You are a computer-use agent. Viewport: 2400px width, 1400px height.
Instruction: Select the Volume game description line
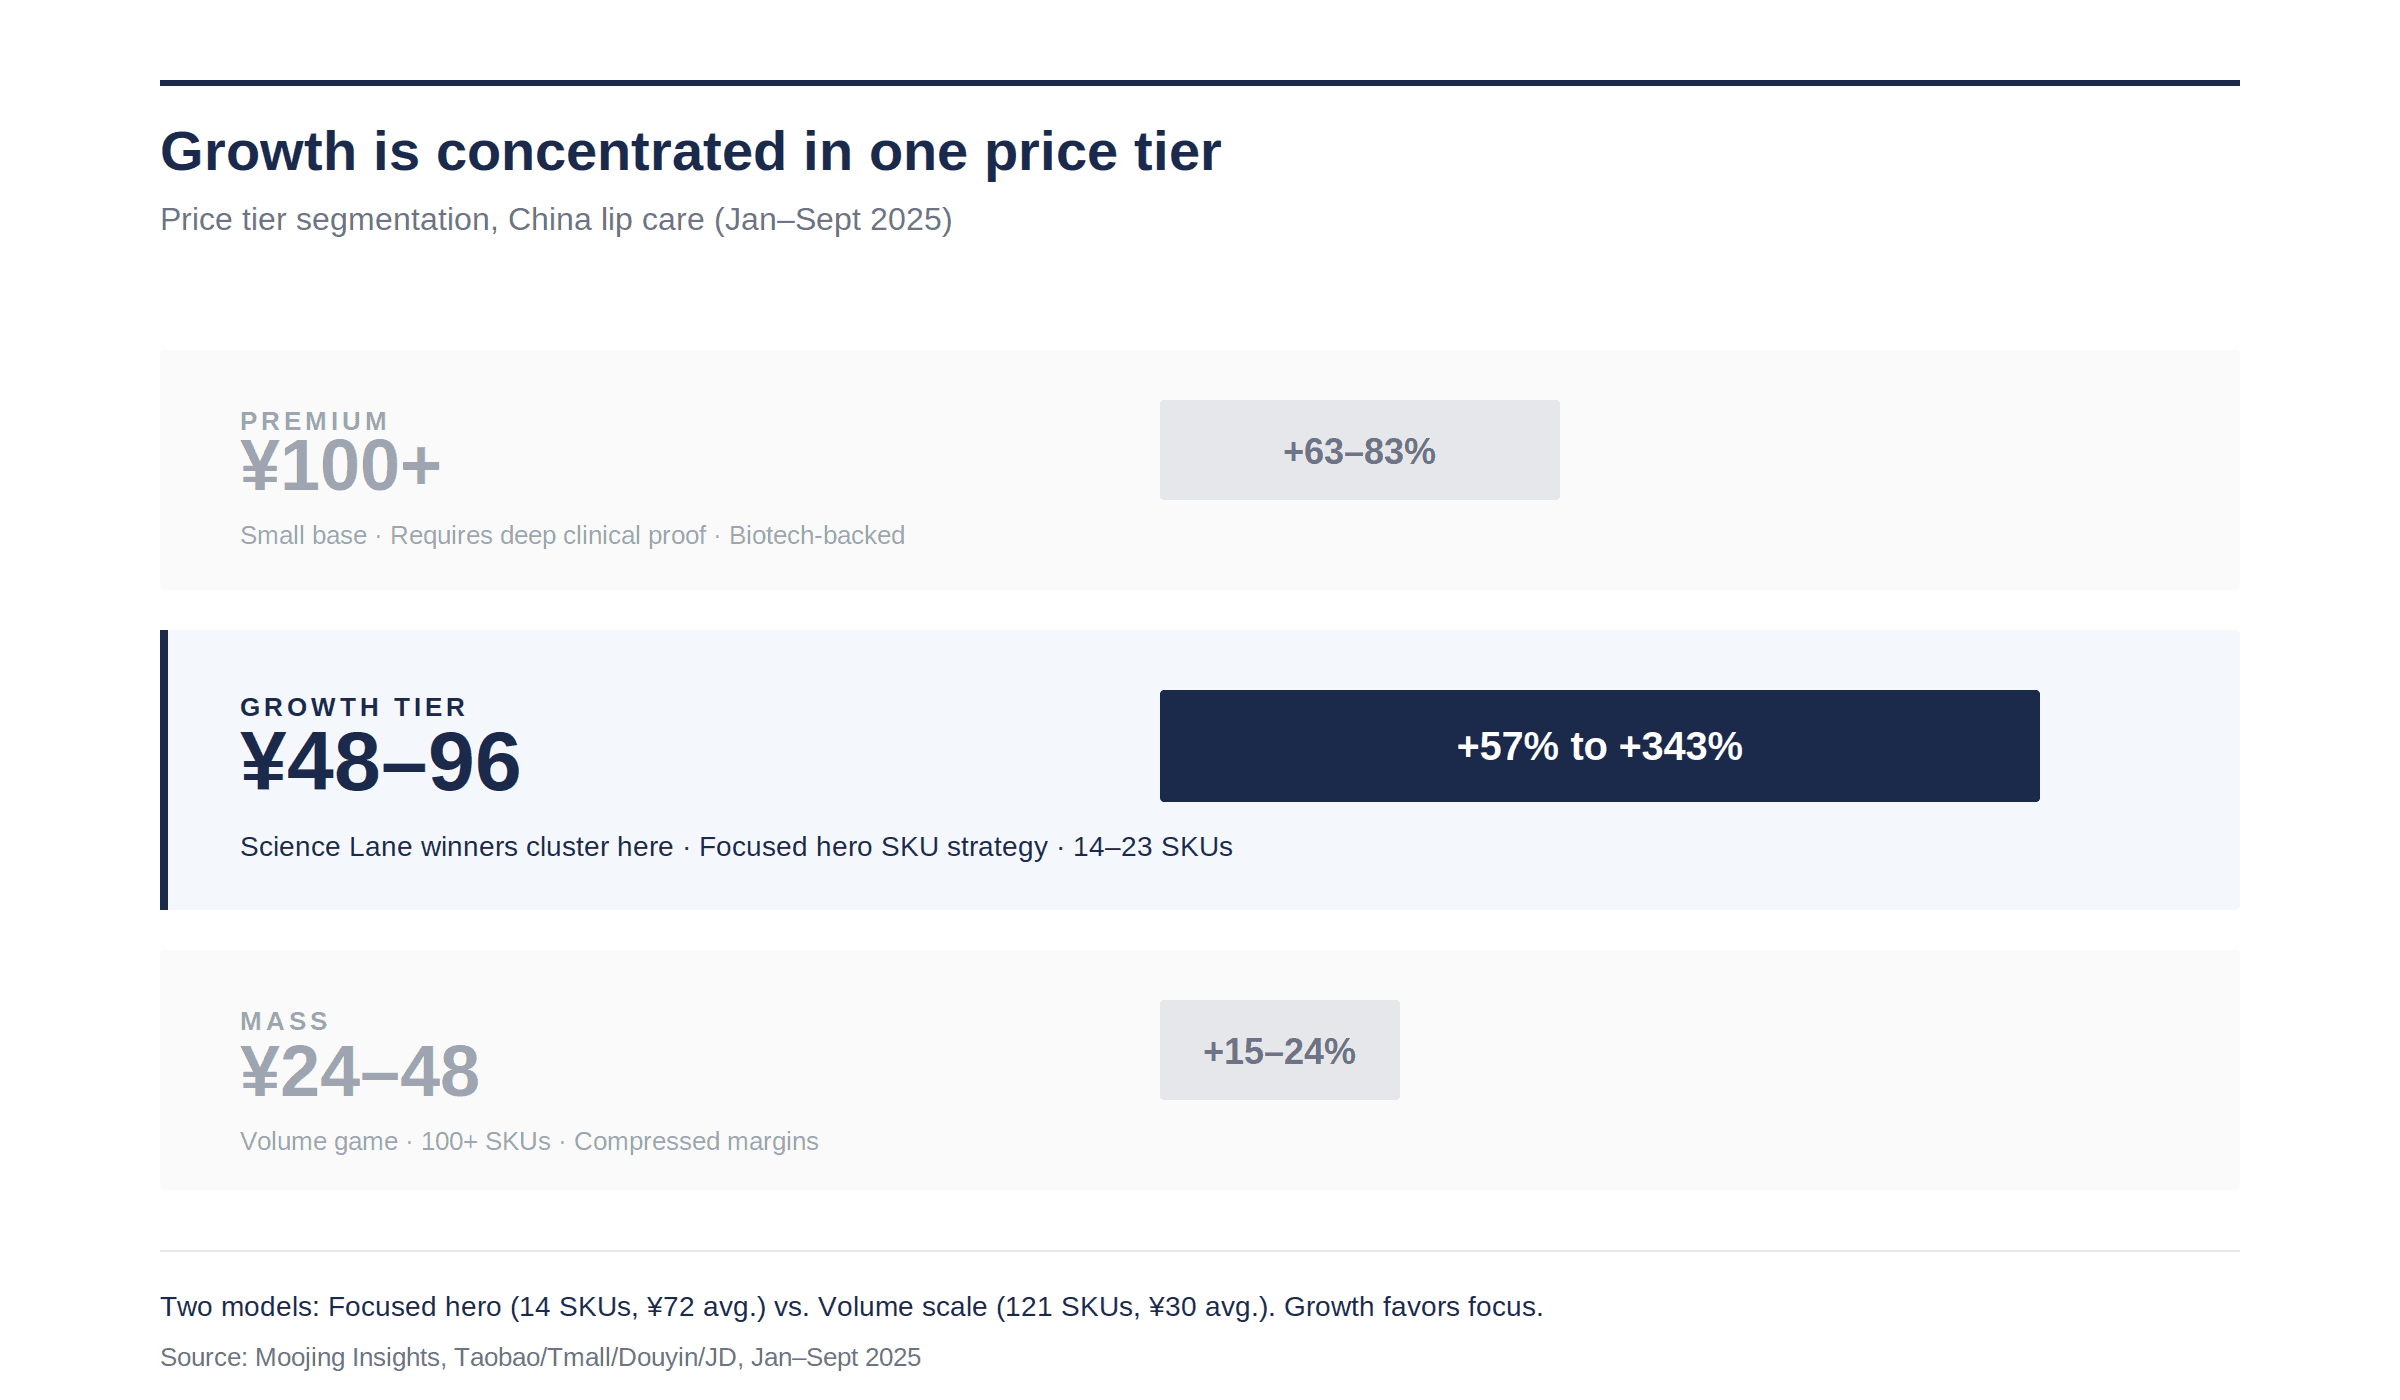pyautogui.click(x=529, y=1142)
